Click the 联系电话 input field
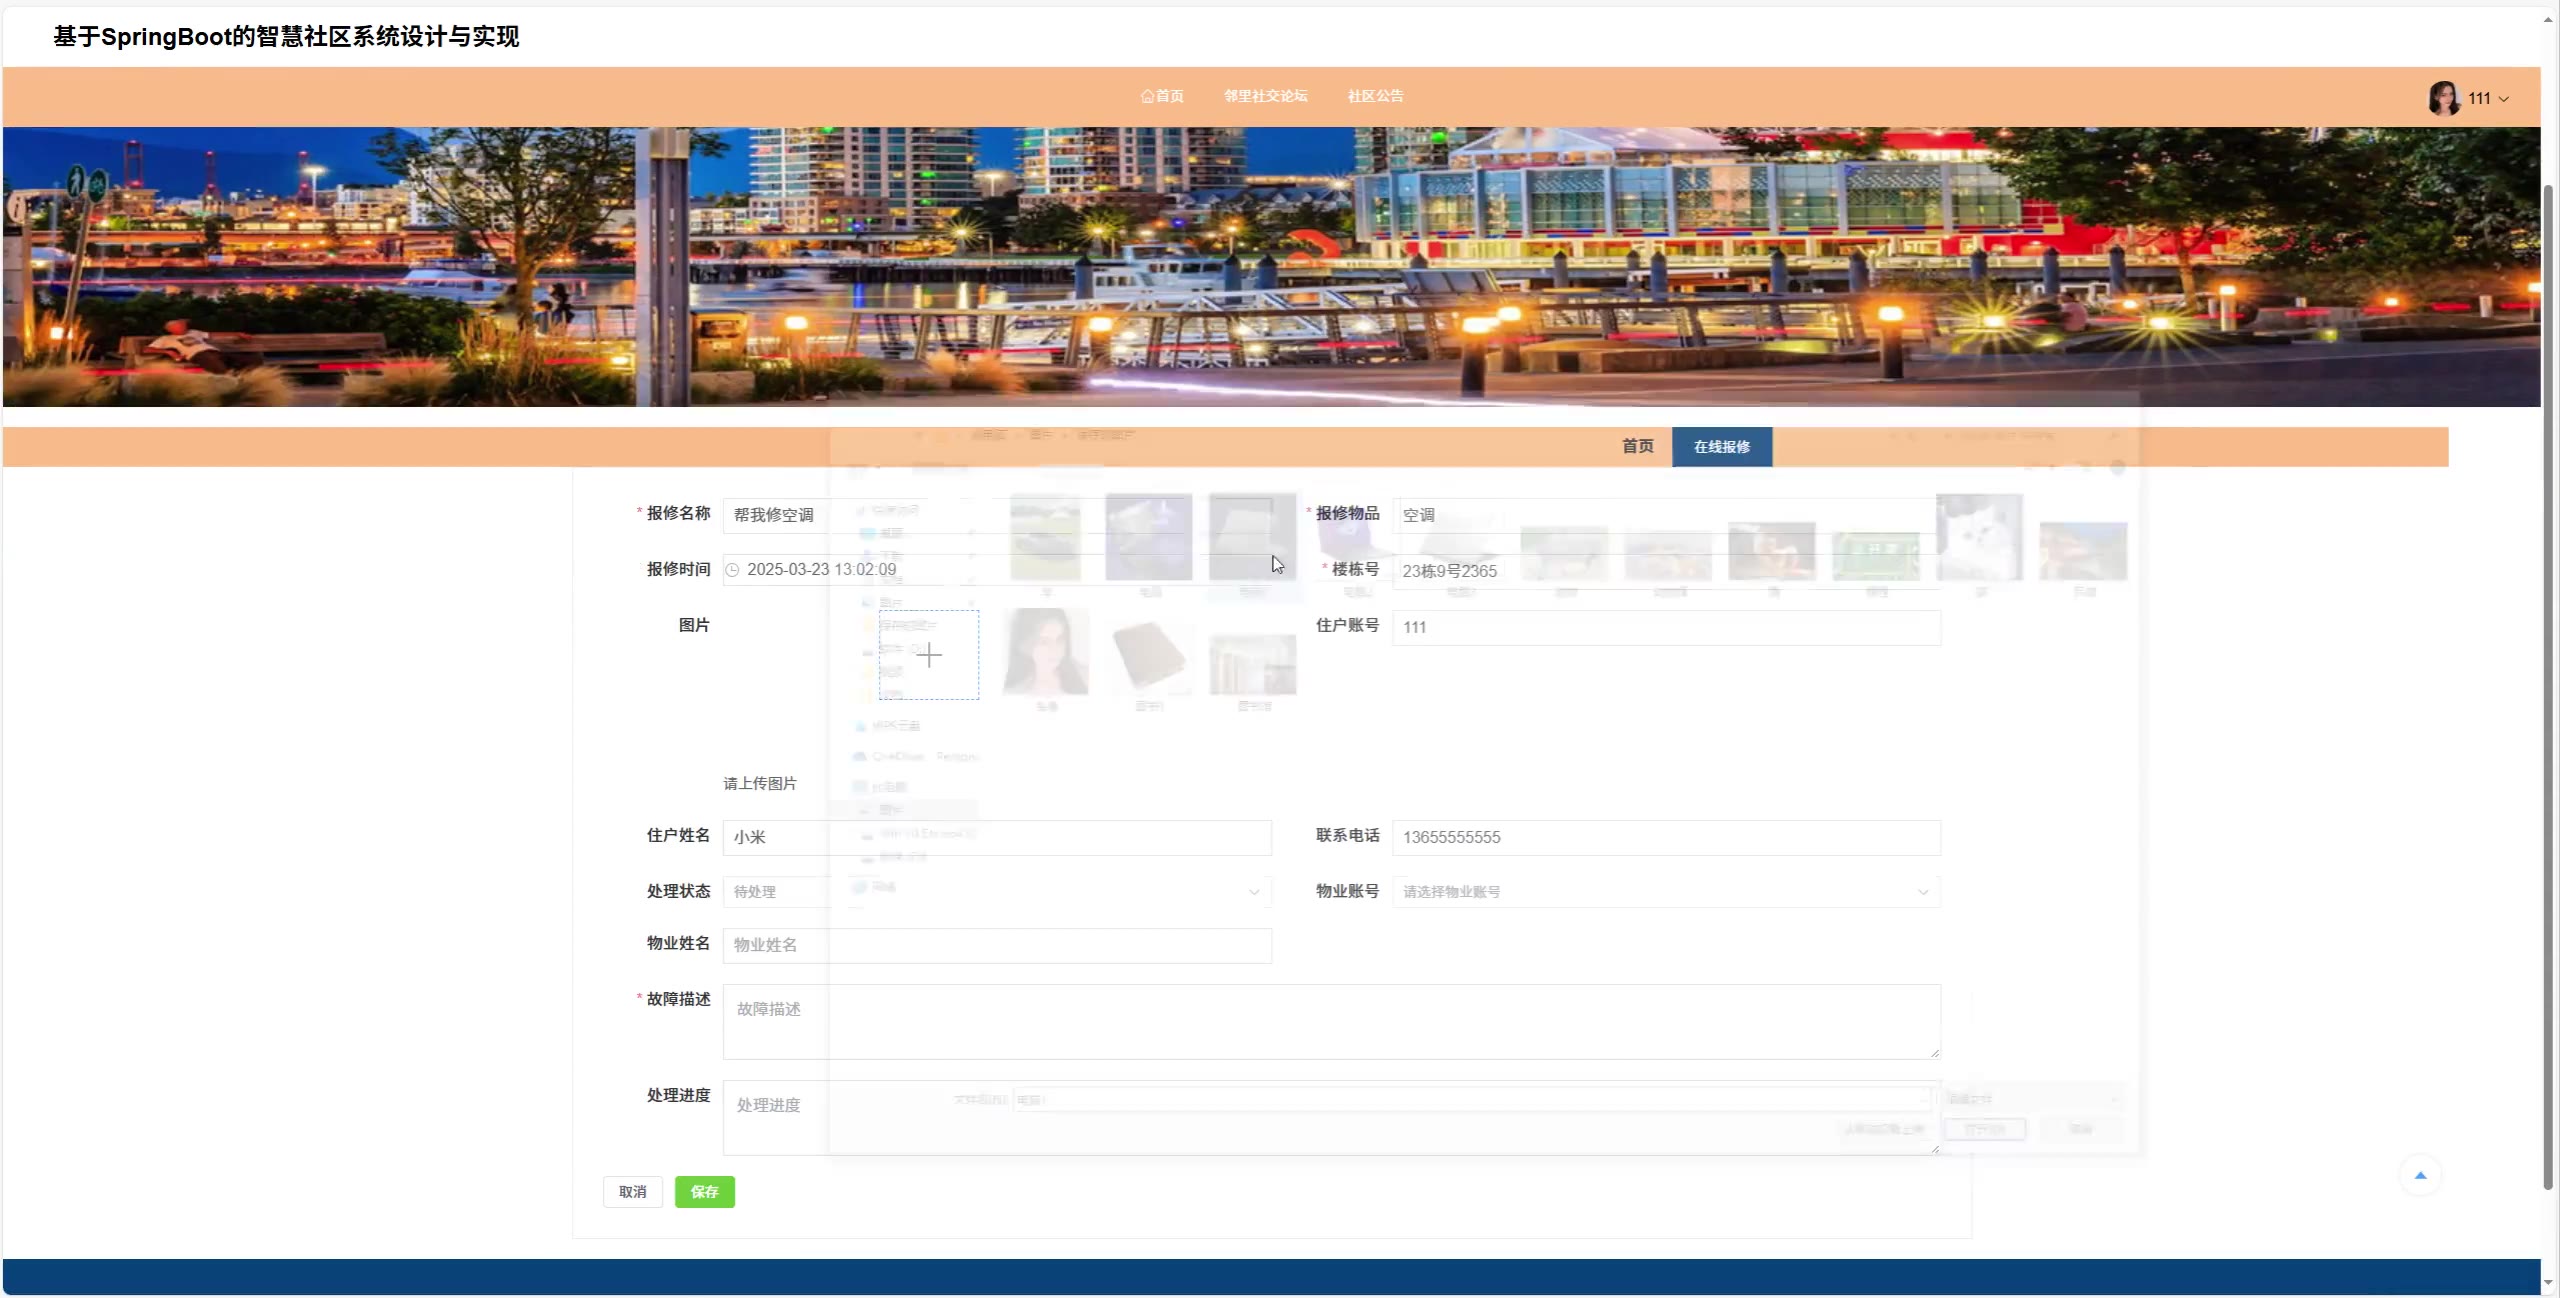Image resolution: width=2560 pixels, height=1298 pixels. click(1665, 837)
